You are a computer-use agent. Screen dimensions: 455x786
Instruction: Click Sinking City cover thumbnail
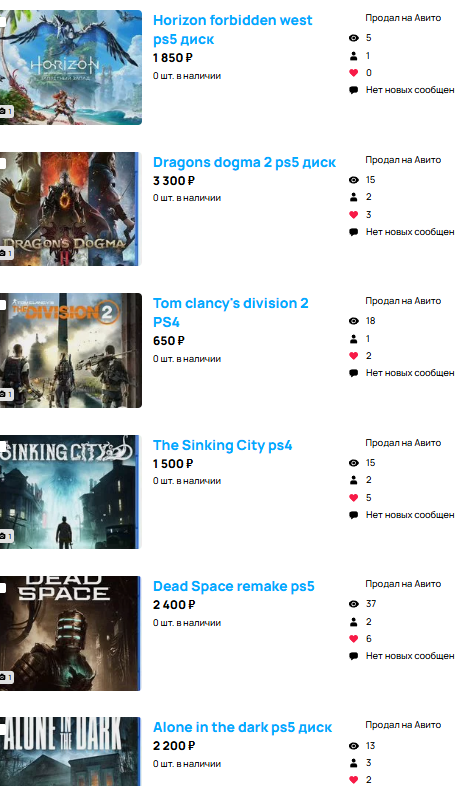[71, 492]
